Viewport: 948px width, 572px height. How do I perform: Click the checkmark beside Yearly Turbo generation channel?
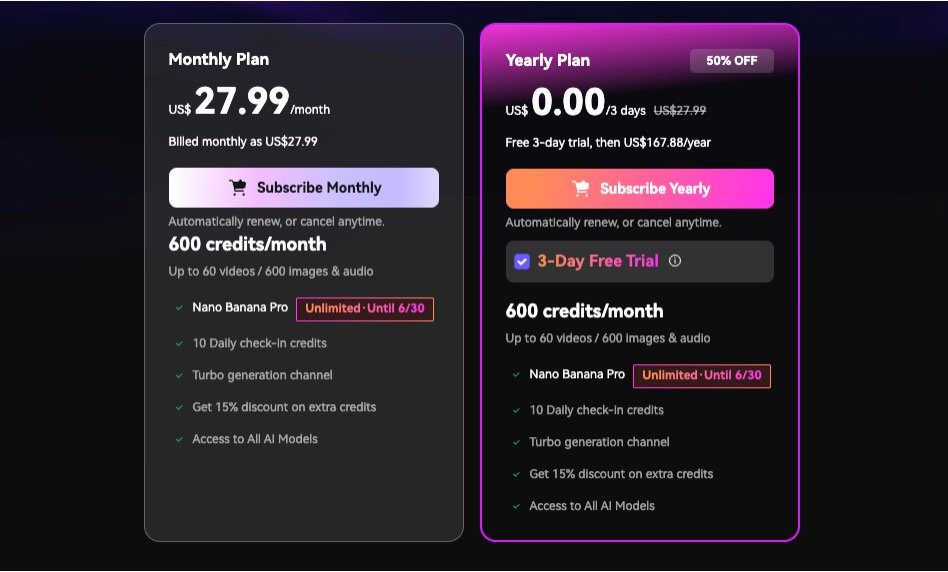click(x=516, y=442)
